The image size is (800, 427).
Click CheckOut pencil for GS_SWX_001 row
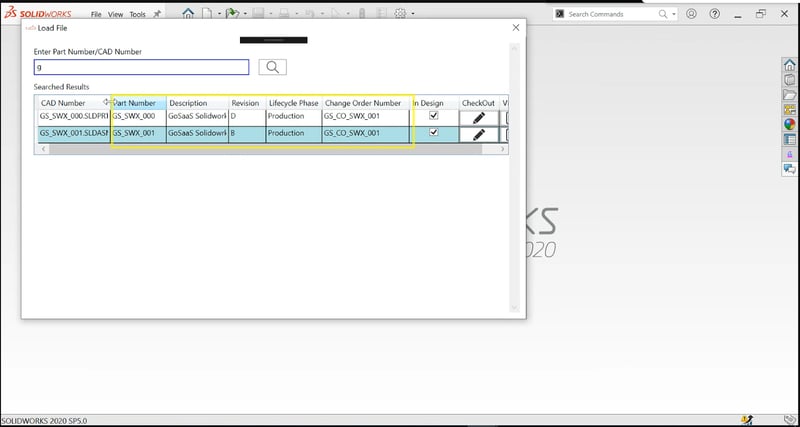pyautogui.click(x=479, y=133)
